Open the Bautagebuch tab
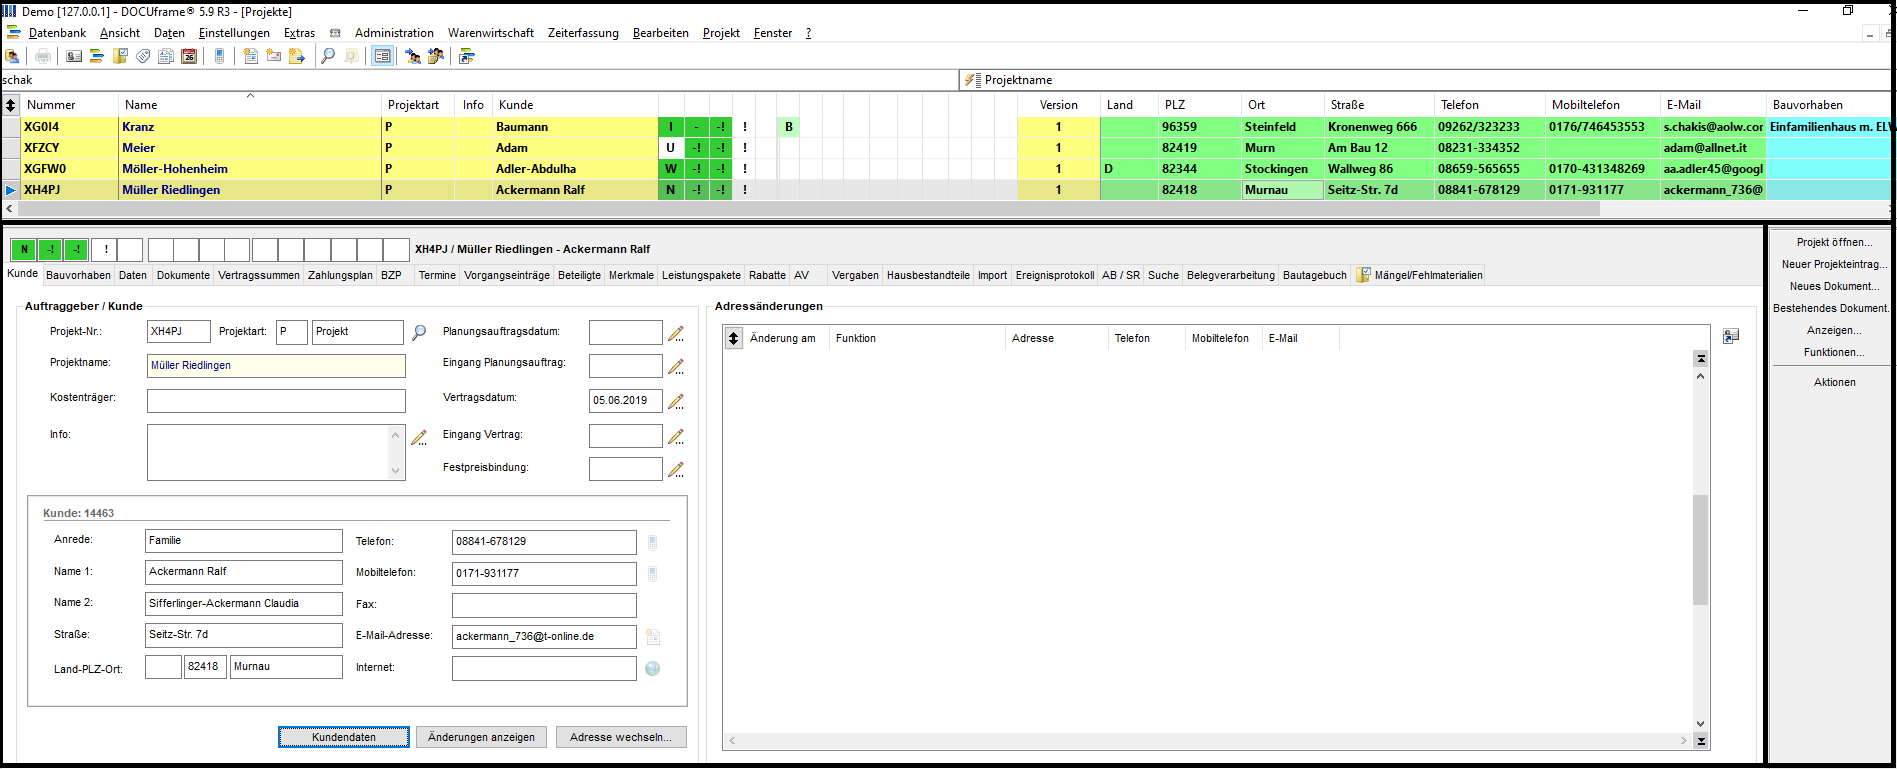1897x769 pixels. click(x=1315, y=275)
